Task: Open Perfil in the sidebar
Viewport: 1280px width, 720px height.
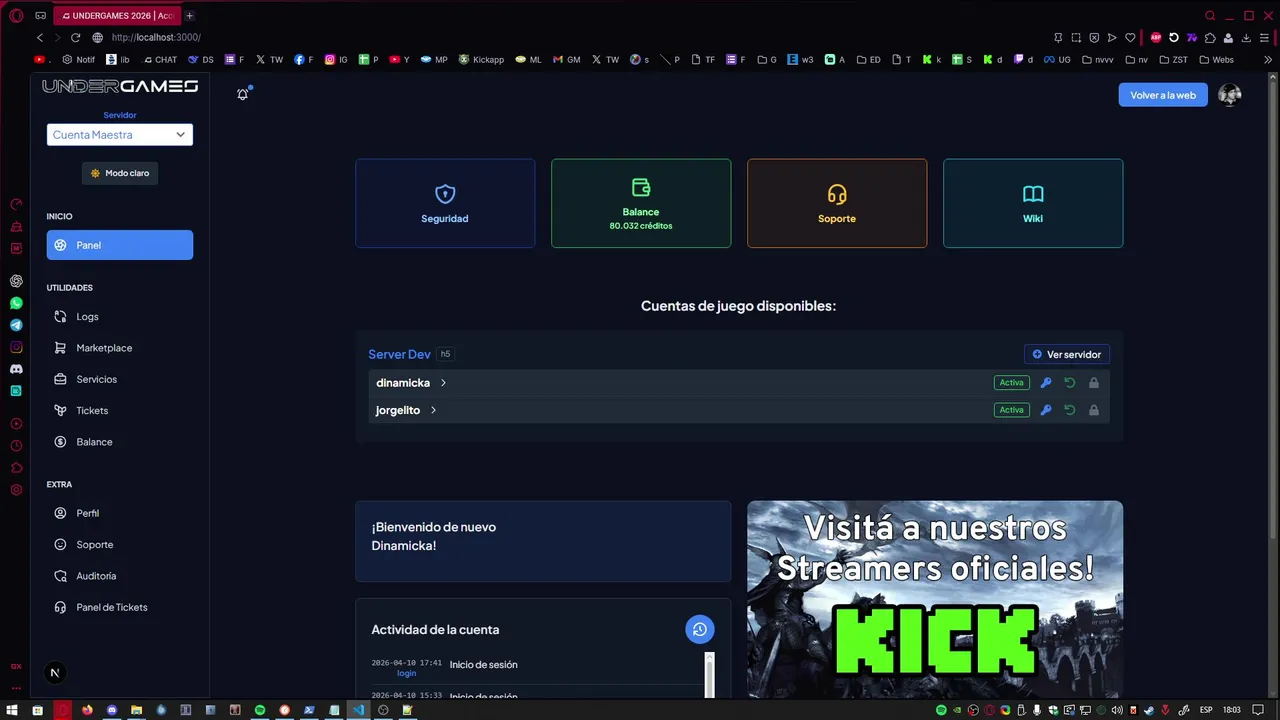Action: coord(120,513)
